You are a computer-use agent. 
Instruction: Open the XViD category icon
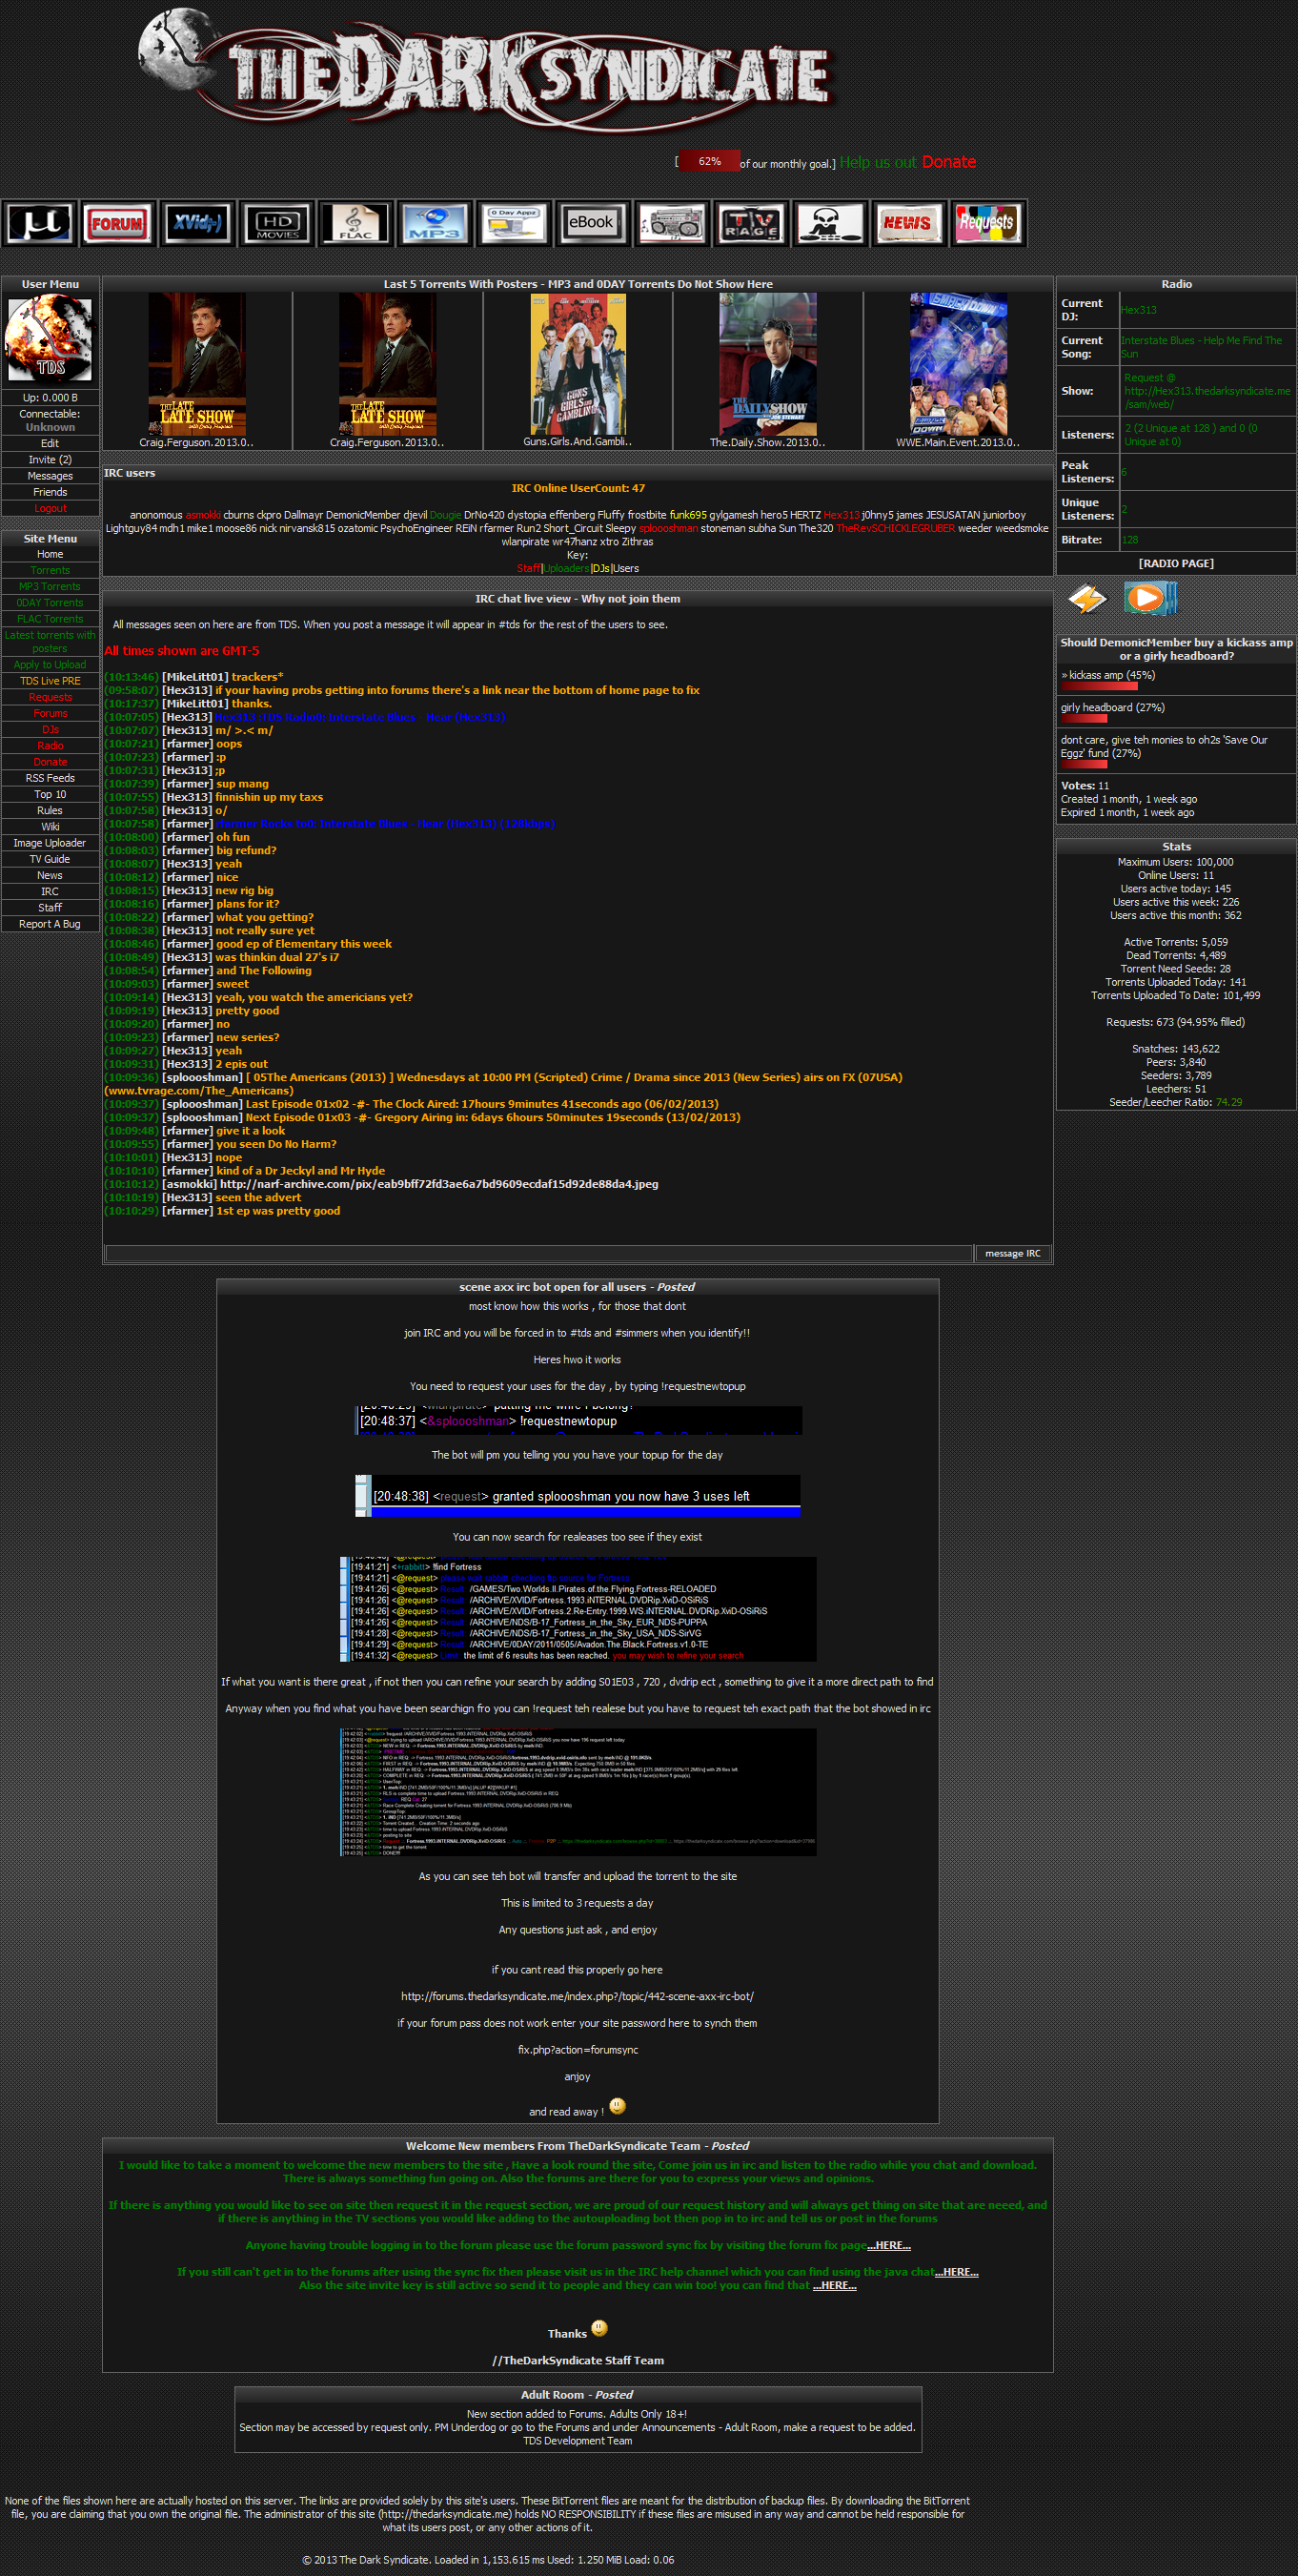pyautogui.click(x=197, y=223)
